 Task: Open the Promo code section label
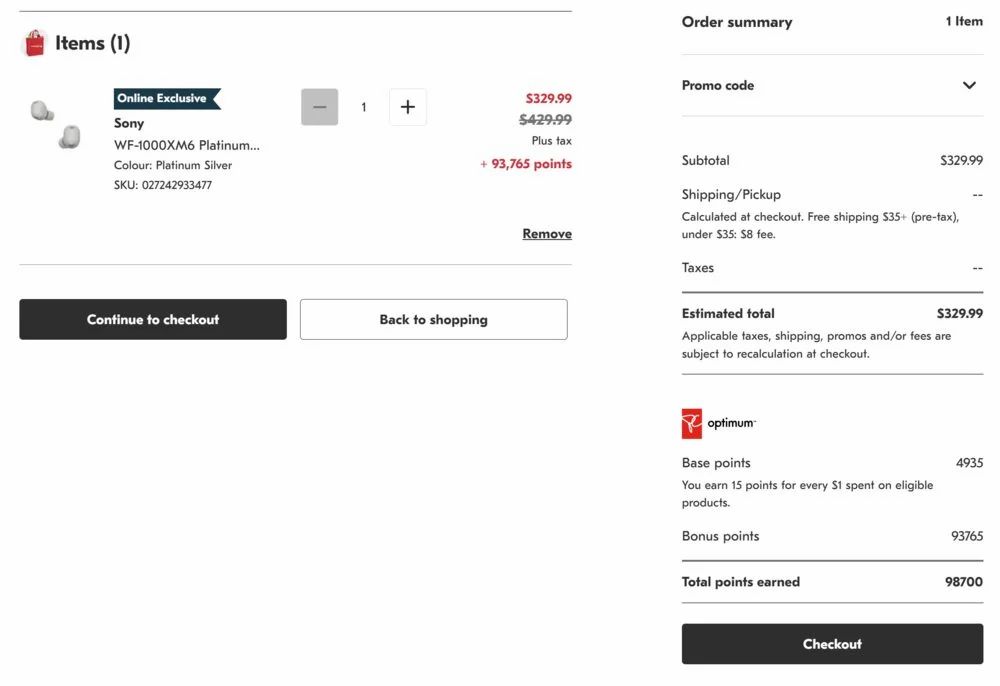click(x=717, y=85)
